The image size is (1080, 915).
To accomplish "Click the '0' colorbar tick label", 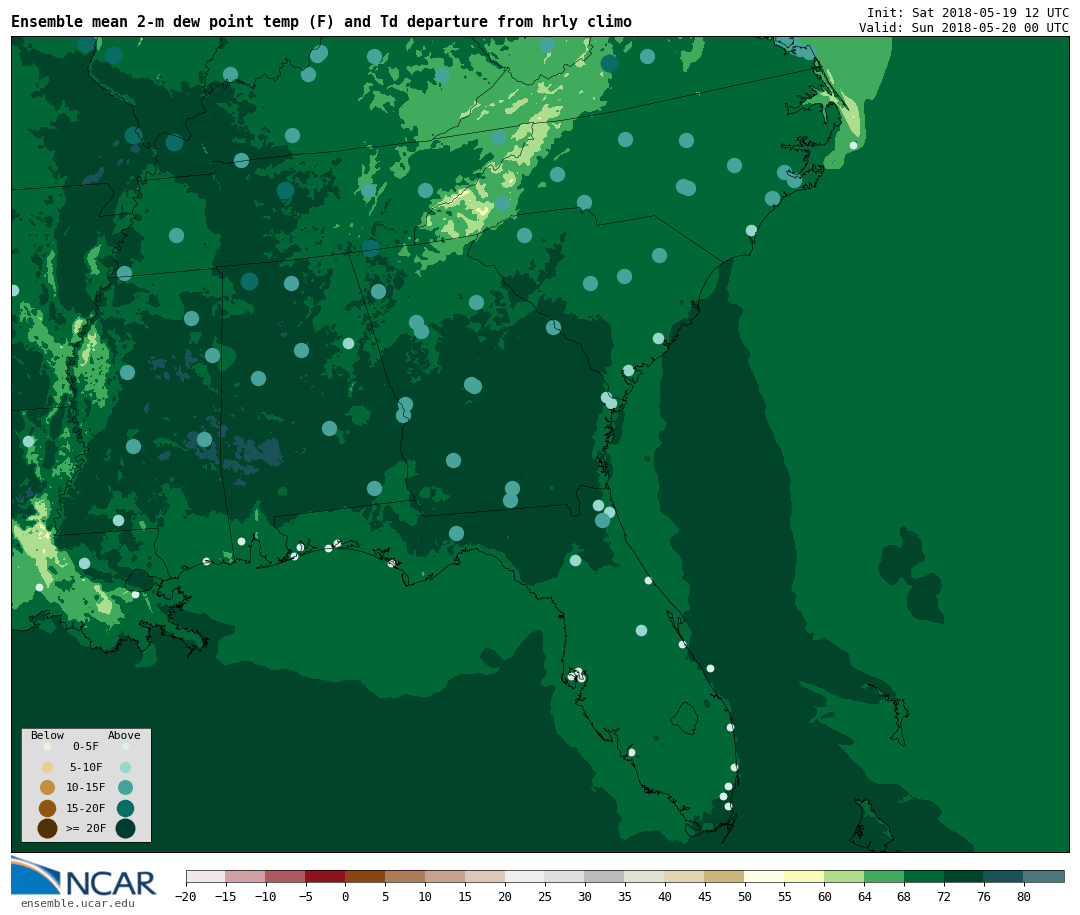I will coord(346,896).
